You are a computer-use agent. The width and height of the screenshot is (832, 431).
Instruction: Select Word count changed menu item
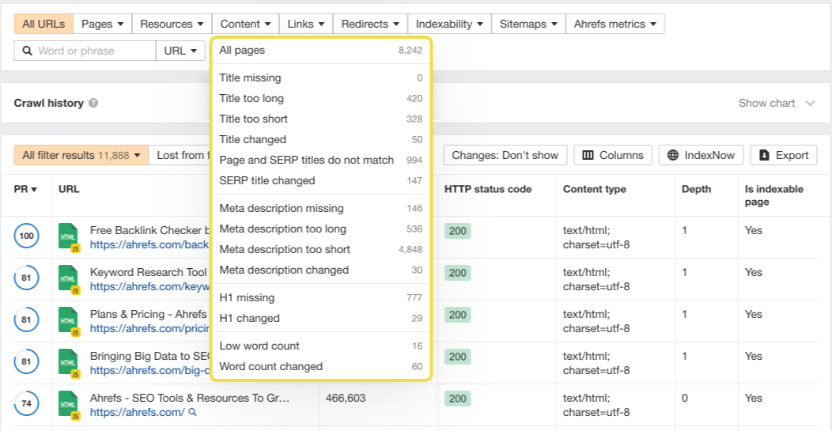coord(321,366)
